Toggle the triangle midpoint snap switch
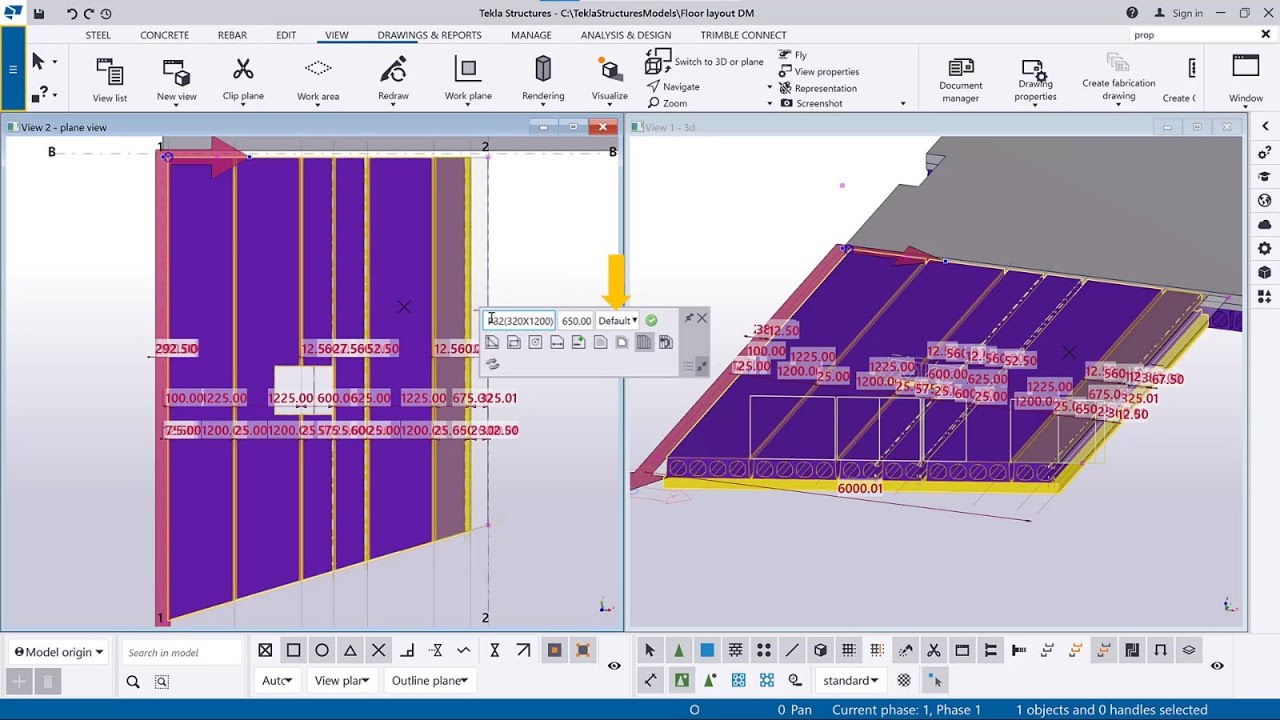 tap(350, 650)
